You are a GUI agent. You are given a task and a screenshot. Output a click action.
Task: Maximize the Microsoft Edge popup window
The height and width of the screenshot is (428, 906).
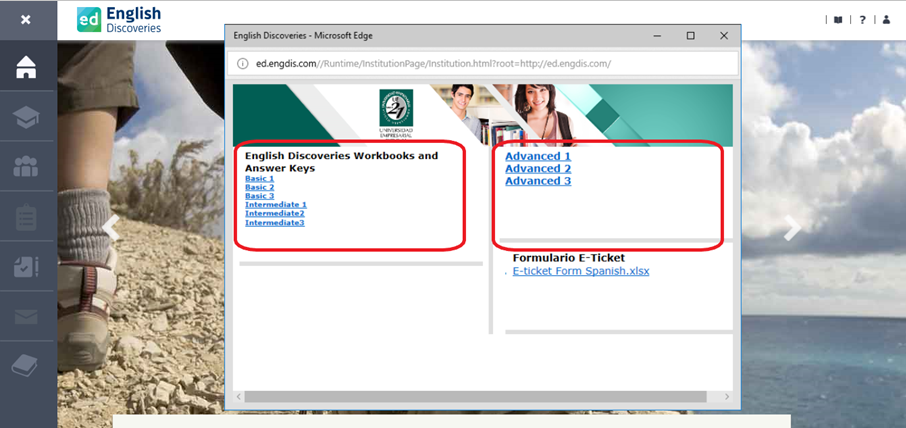click(x=690, y=36)
